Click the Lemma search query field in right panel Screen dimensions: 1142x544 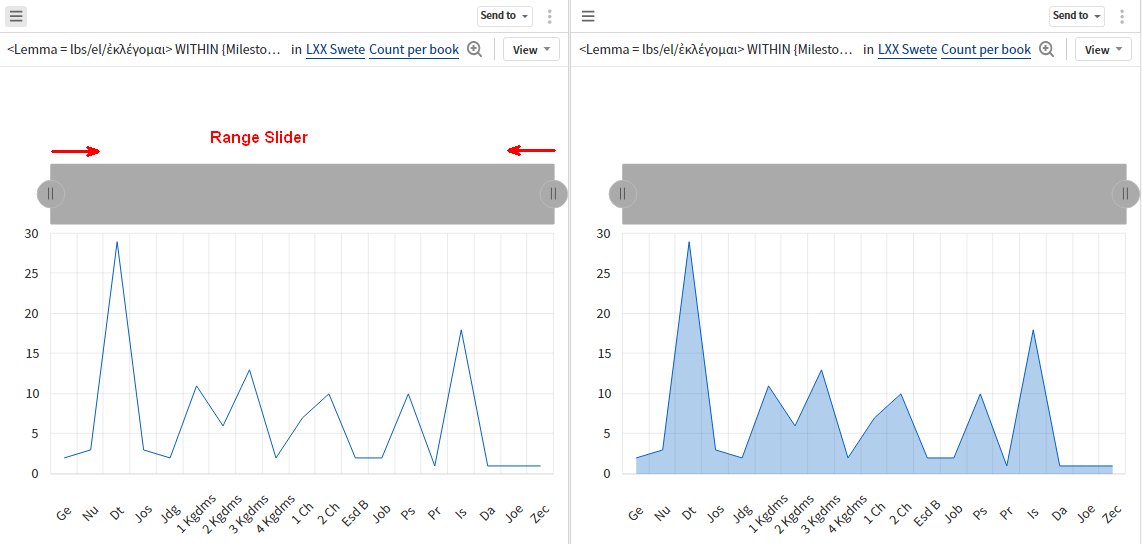[x=716, y=50]
